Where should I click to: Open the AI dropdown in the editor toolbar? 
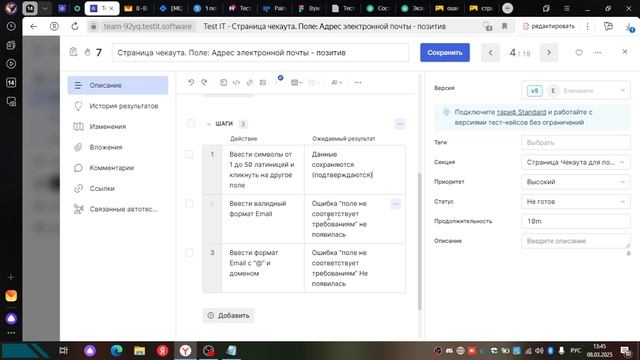336,82
